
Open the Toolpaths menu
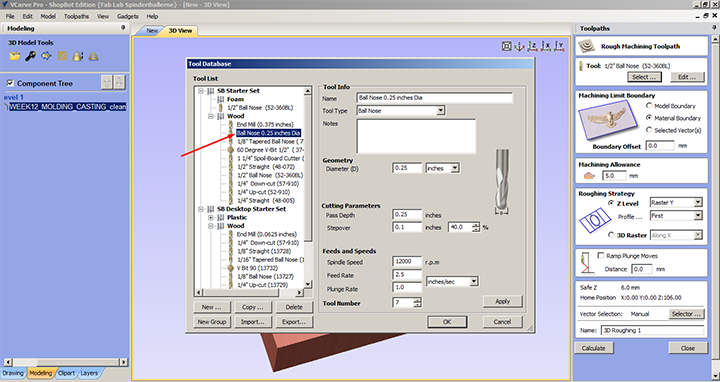[76, 17]
